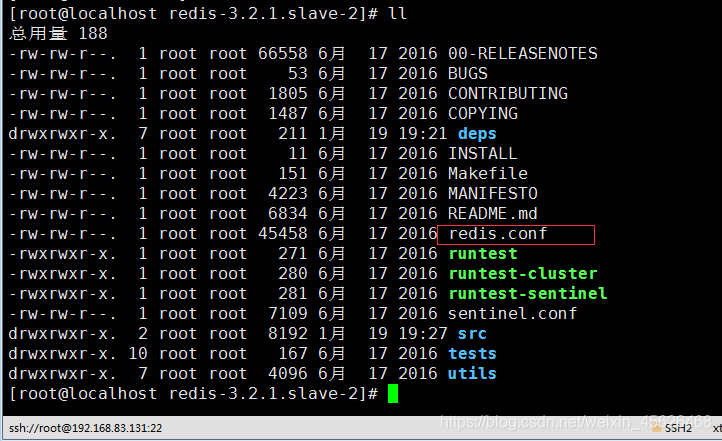Click the SSH2 status bar indicator

(678, 429)
